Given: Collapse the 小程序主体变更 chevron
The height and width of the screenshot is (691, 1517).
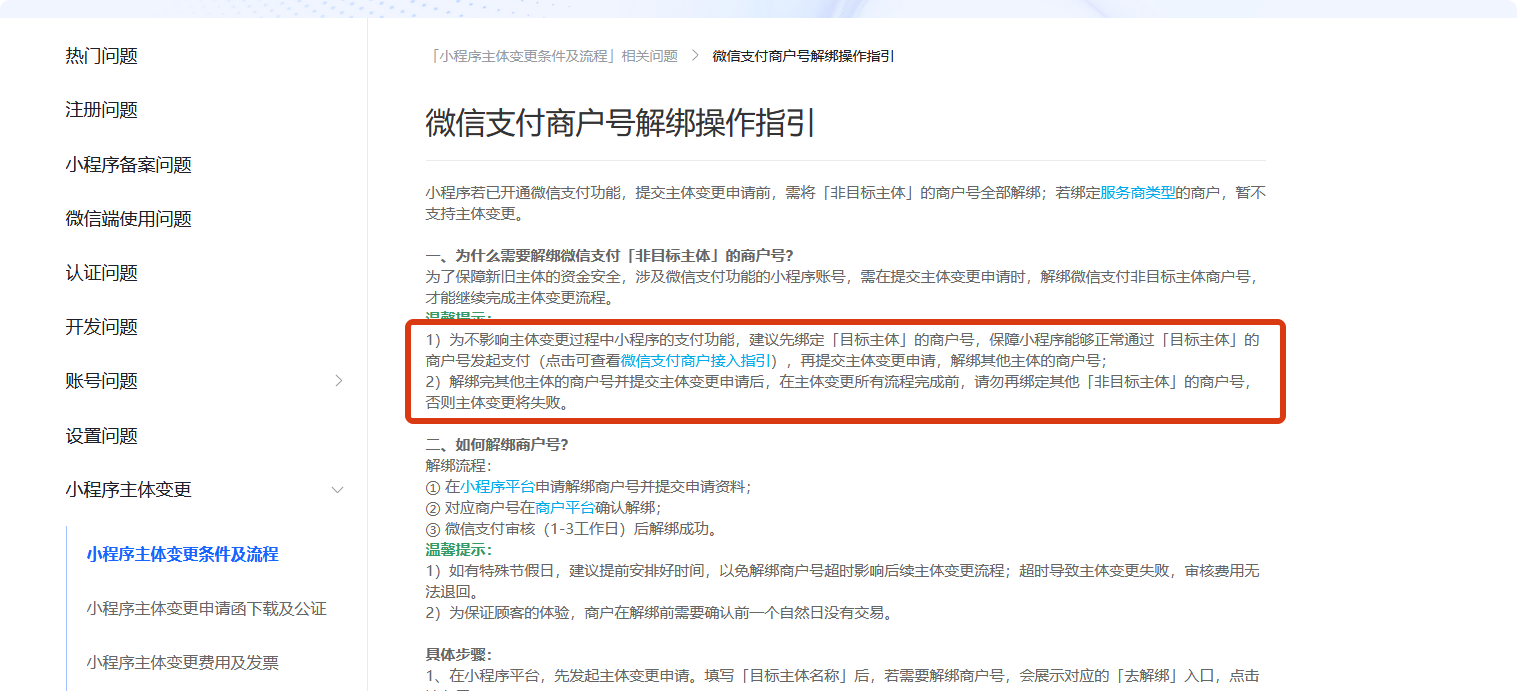Looking at the screenshot, I should [x=338, y=490].
